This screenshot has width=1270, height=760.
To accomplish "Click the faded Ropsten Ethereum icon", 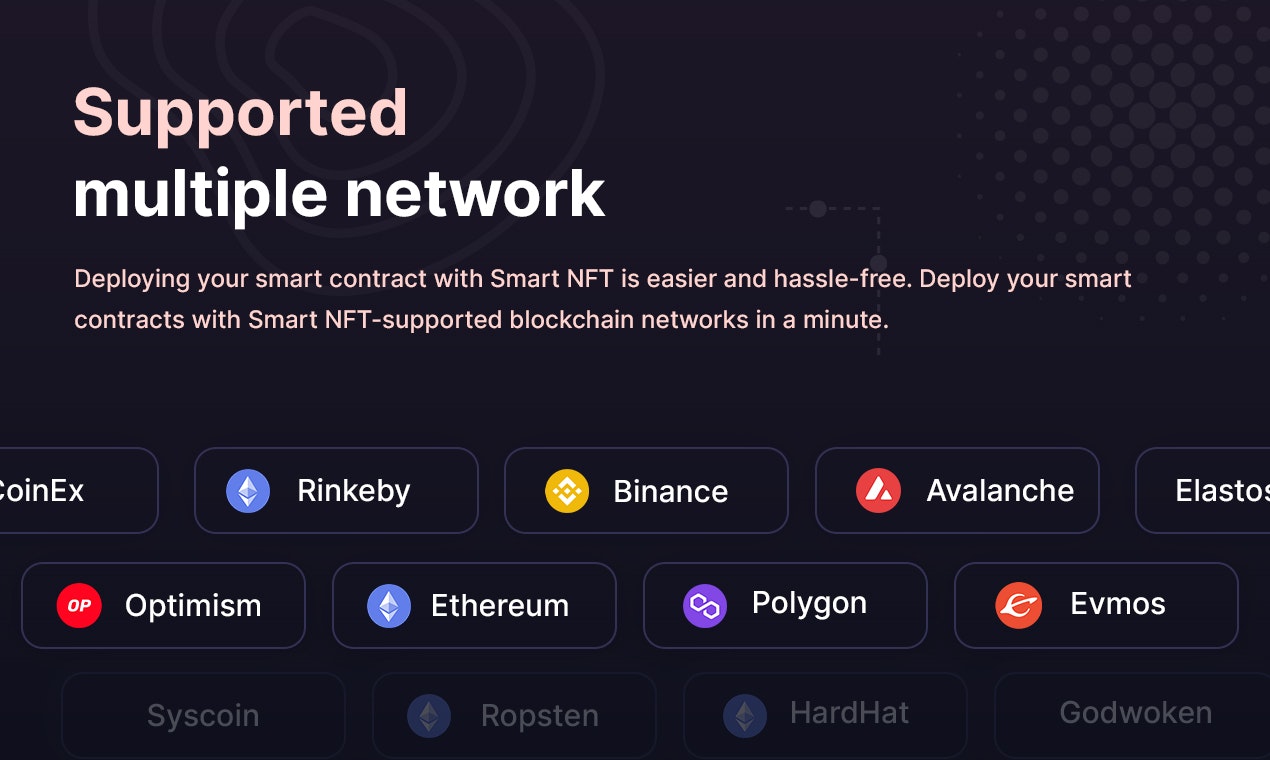I will (429, 716).
